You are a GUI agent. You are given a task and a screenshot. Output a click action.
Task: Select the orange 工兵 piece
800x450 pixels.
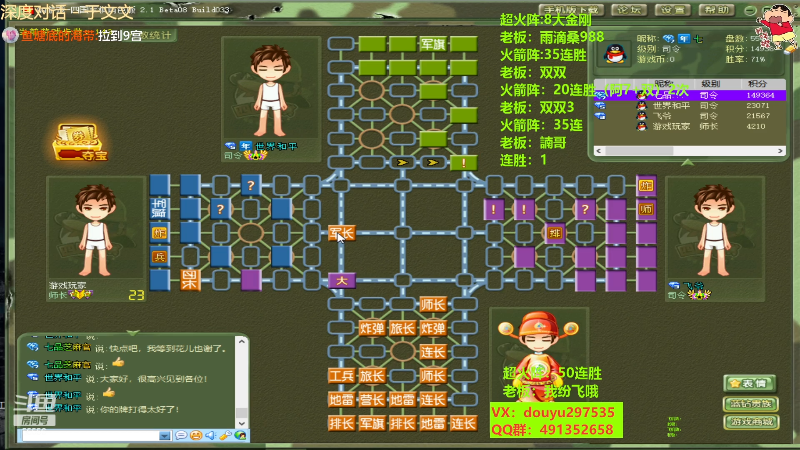tap(341, 376)
